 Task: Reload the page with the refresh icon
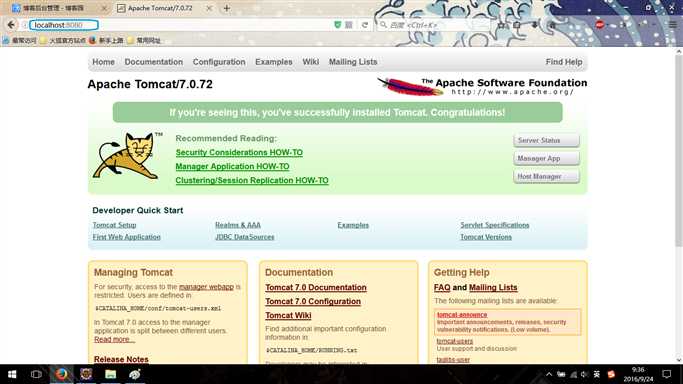(x=365, y=25)
